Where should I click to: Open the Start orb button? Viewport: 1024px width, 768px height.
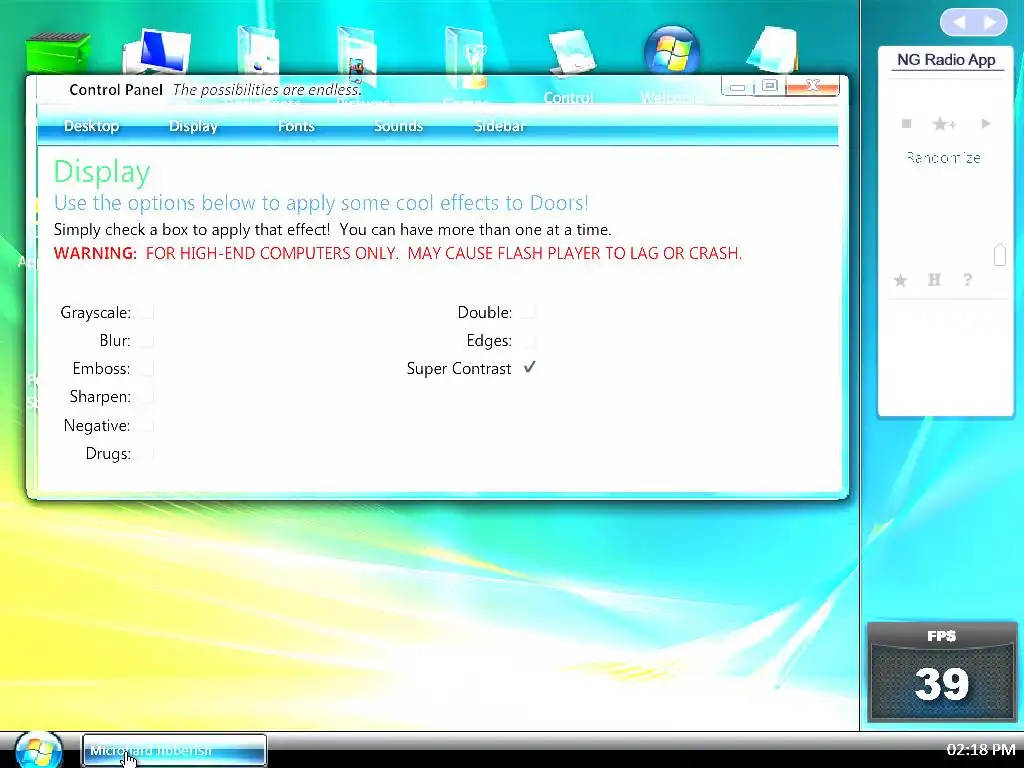click(39, 750)
